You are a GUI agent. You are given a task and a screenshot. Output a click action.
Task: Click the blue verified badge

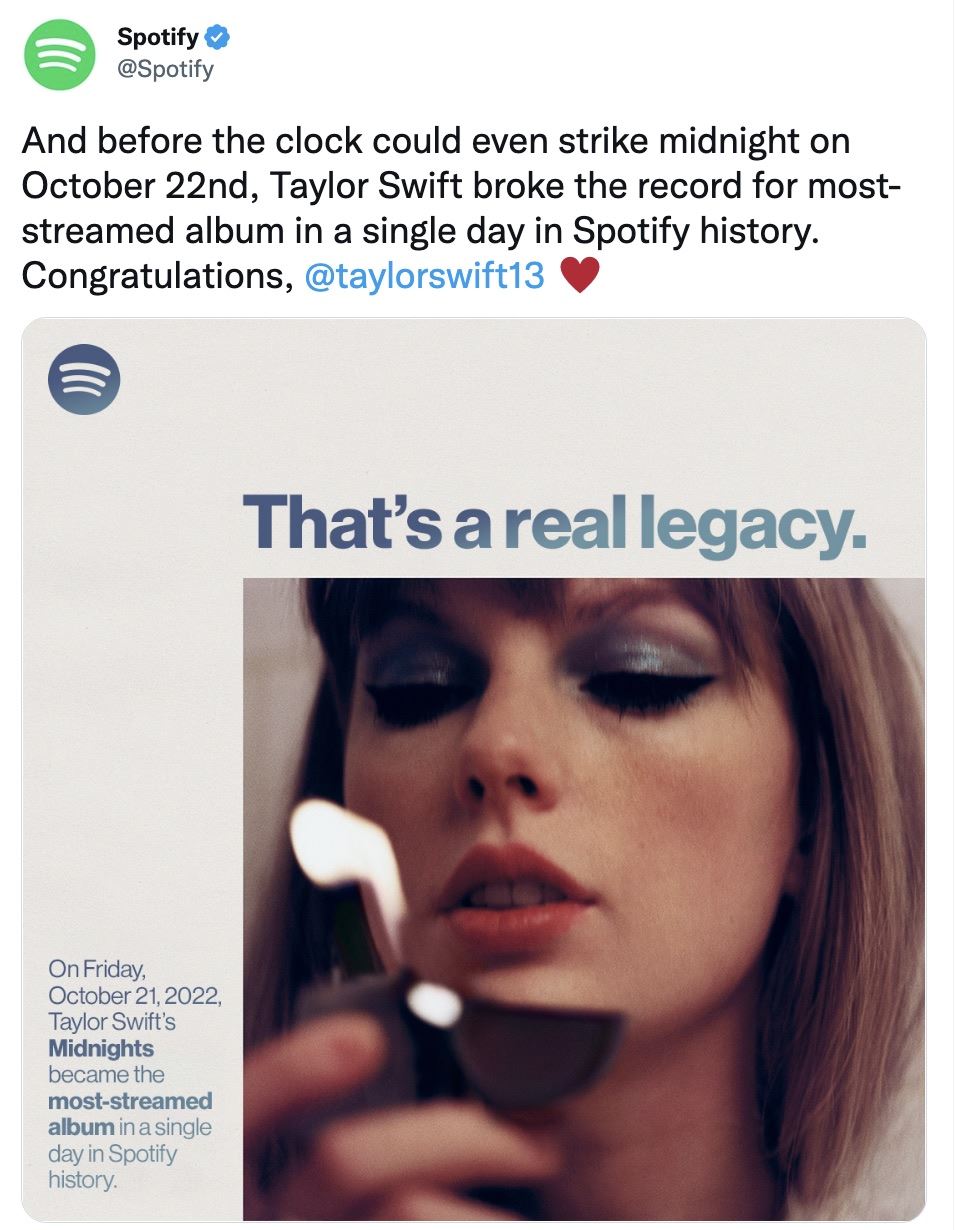click(217, 38)
